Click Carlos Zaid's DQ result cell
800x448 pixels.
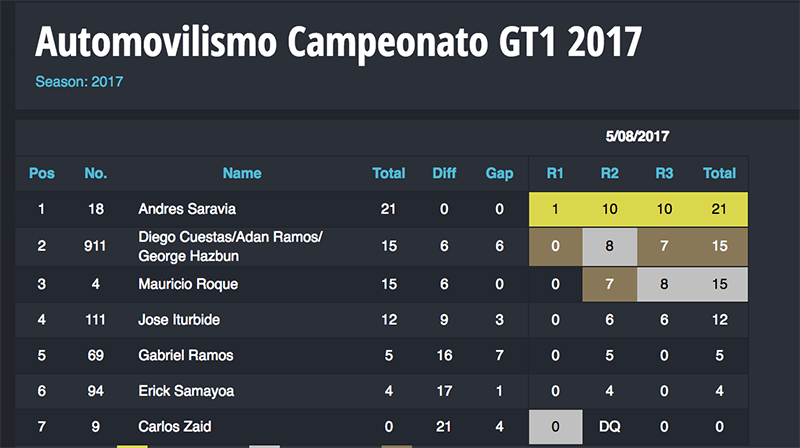[x=609, y=427]
